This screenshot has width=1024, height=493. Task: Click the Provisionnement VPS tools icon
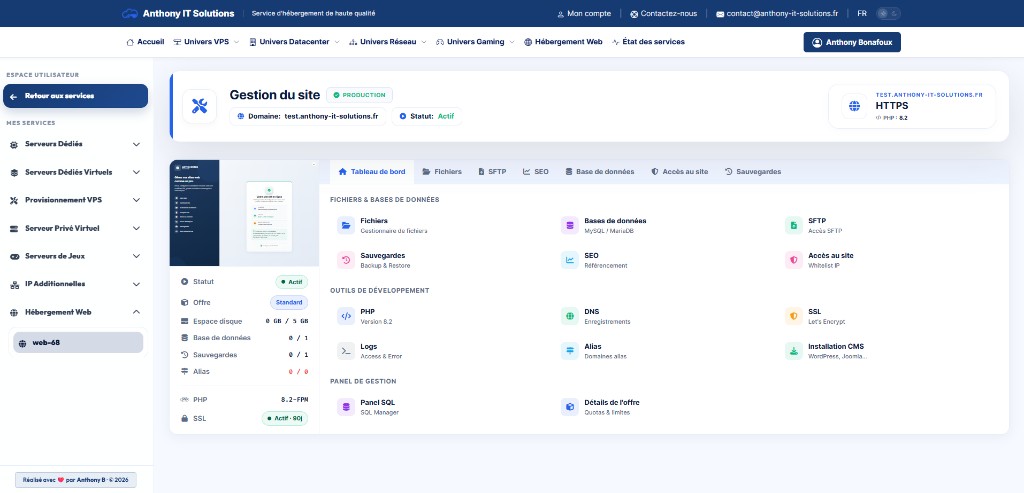tap(14, 200)
